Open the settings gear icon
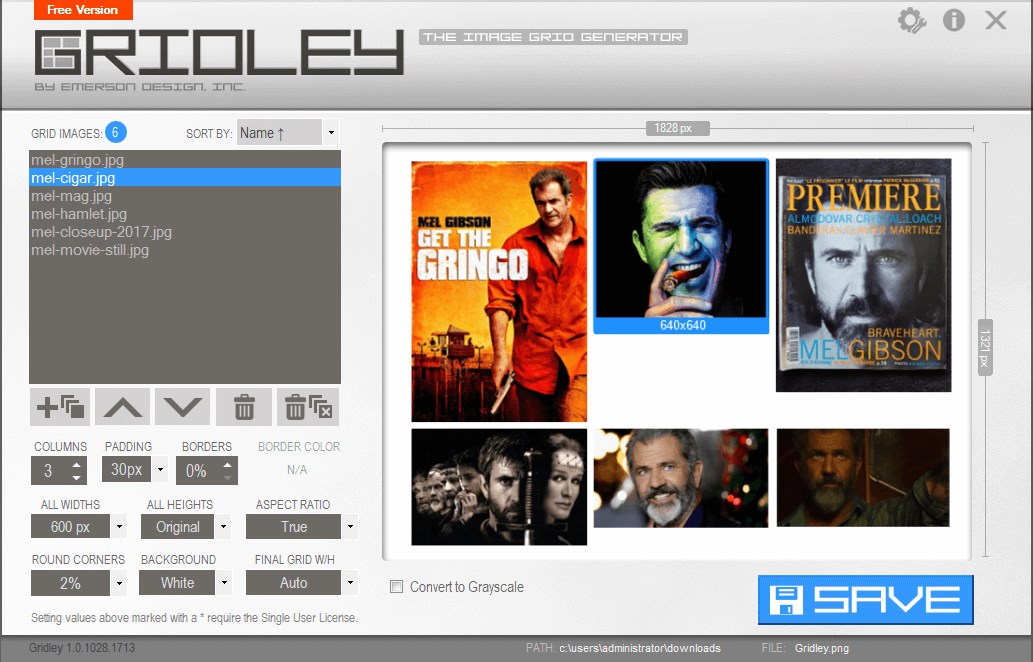 point(912,20)
